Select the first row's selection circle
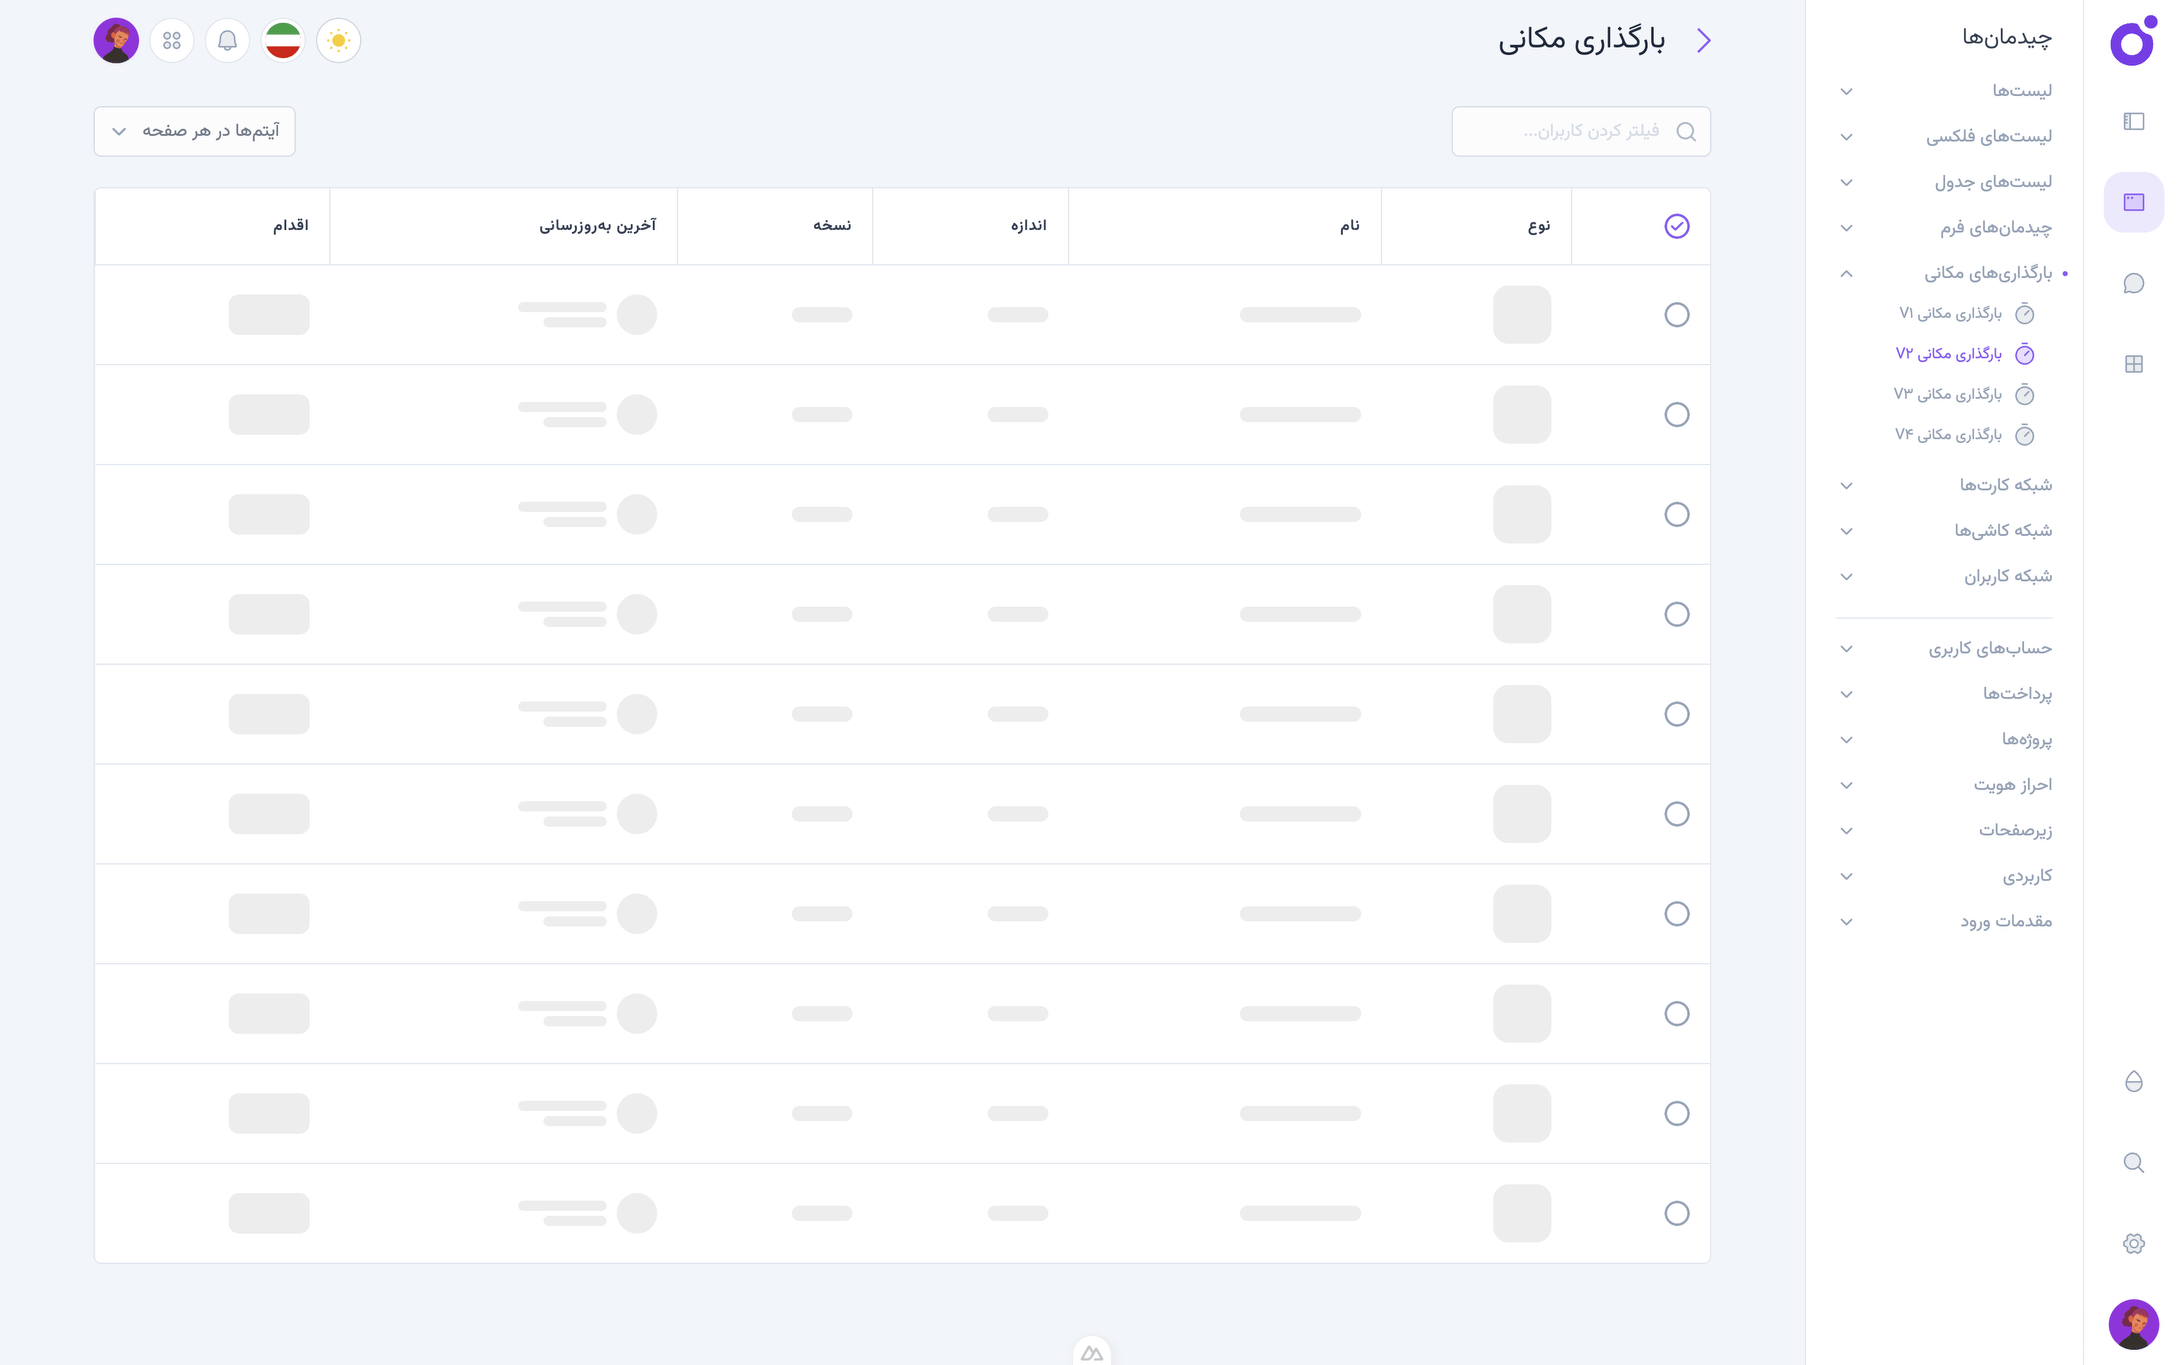Viewport: 2184px width, 1365px height. click(1677, 314)
